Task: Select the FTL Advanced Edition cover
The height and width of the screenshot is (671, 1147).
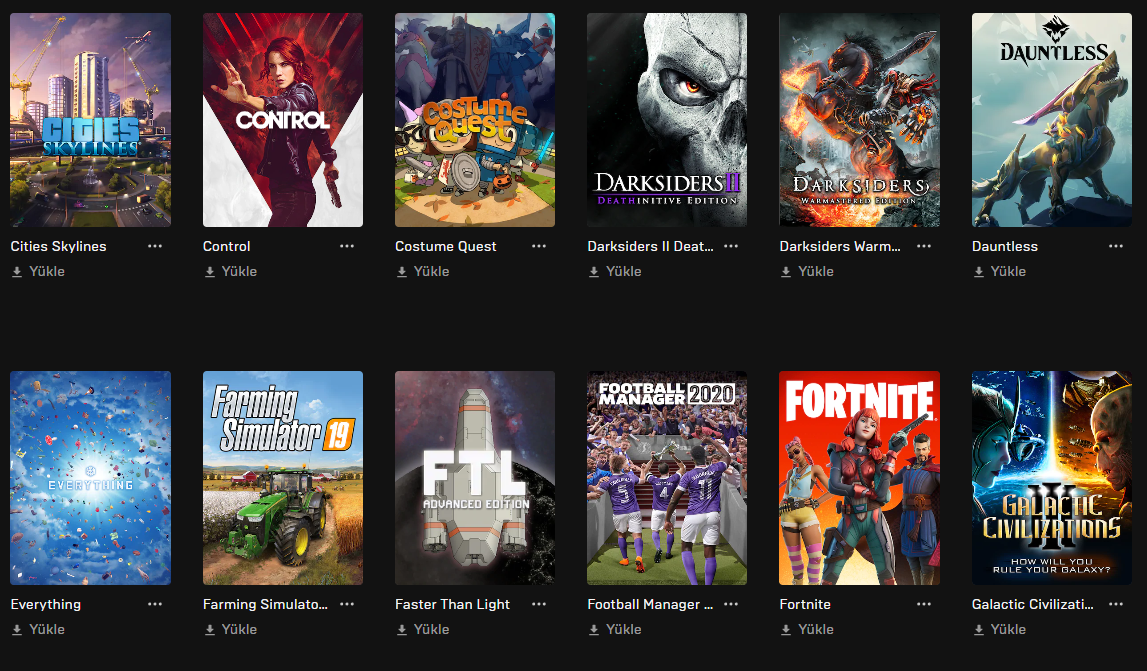Action: coord(475,478)
